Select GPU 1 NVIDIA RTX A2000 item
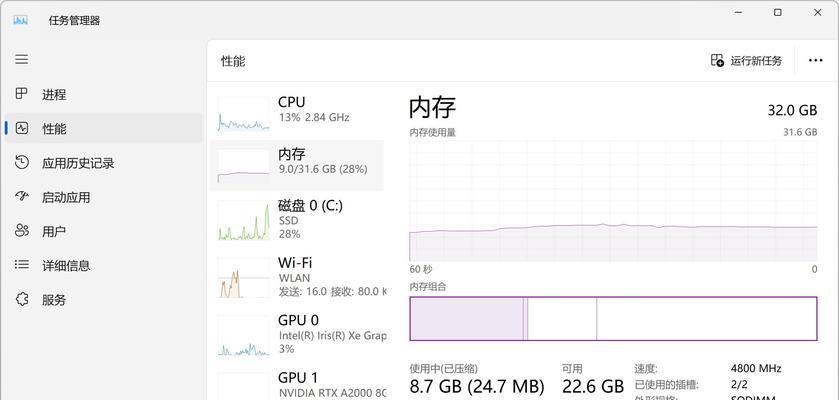The image size is (839, 400). click(296, 385)
